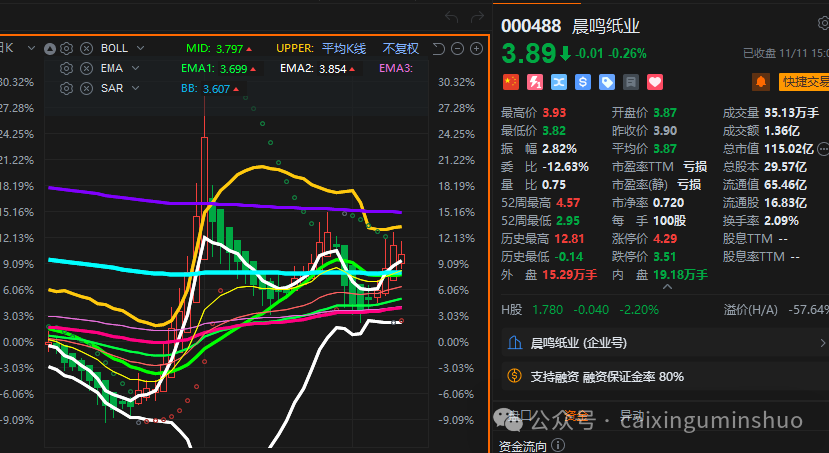Click 52周最高 value 4.57
Screen dimensions: 829x453
tap(568, 202)
